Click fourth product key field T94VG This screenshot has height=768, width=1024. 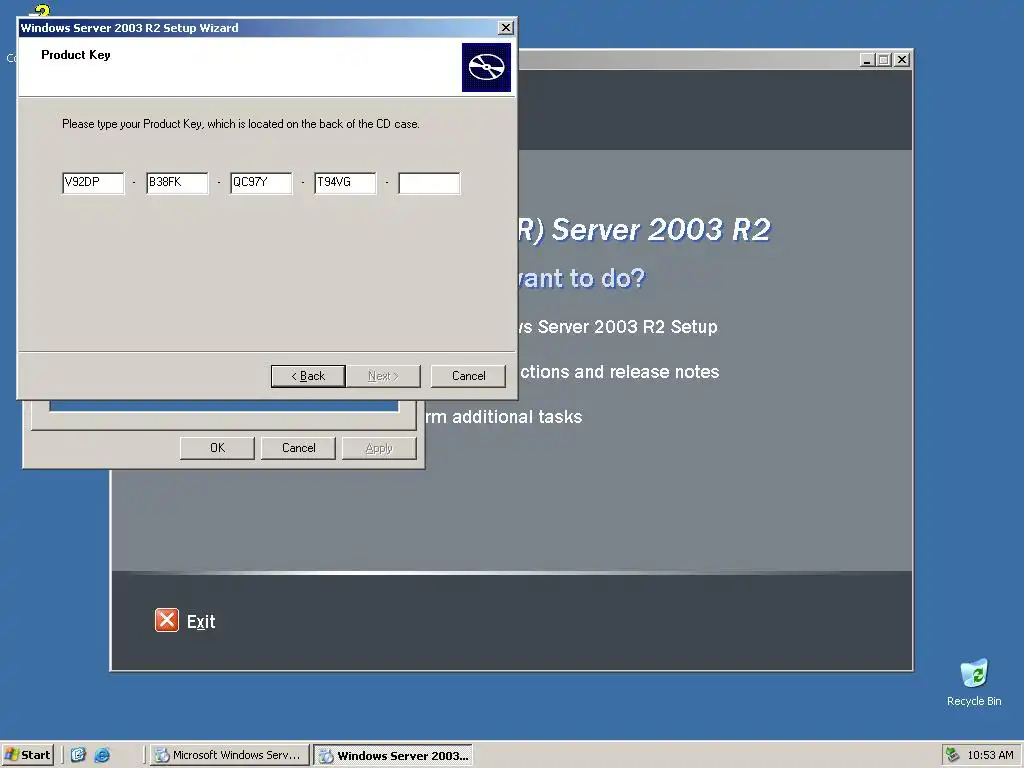345,183
